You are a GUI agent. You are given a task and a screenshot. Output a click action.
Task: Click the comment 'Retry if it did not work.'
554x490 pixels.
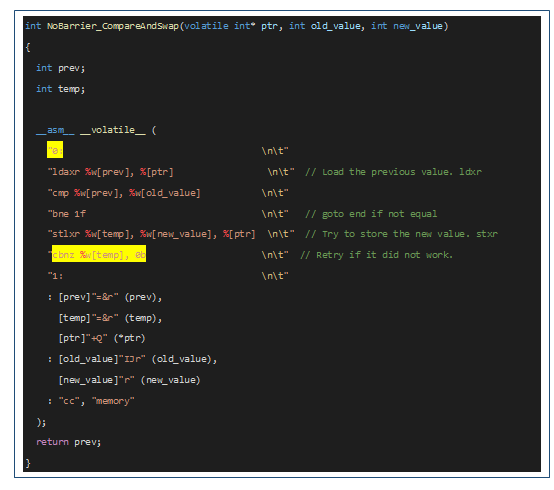(376, 255)
